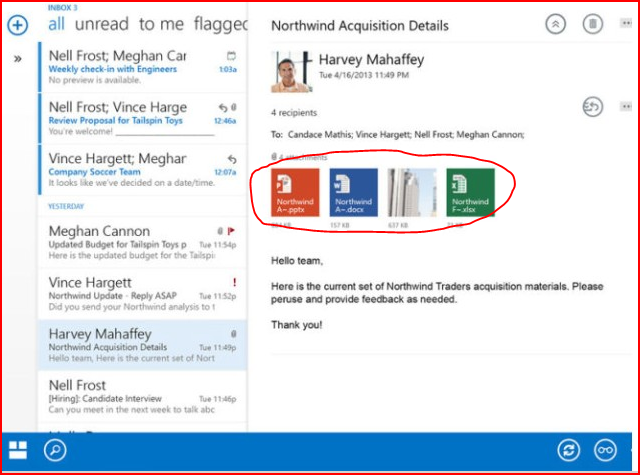Open the Northwind .xlsx attachment

[470, 192]
